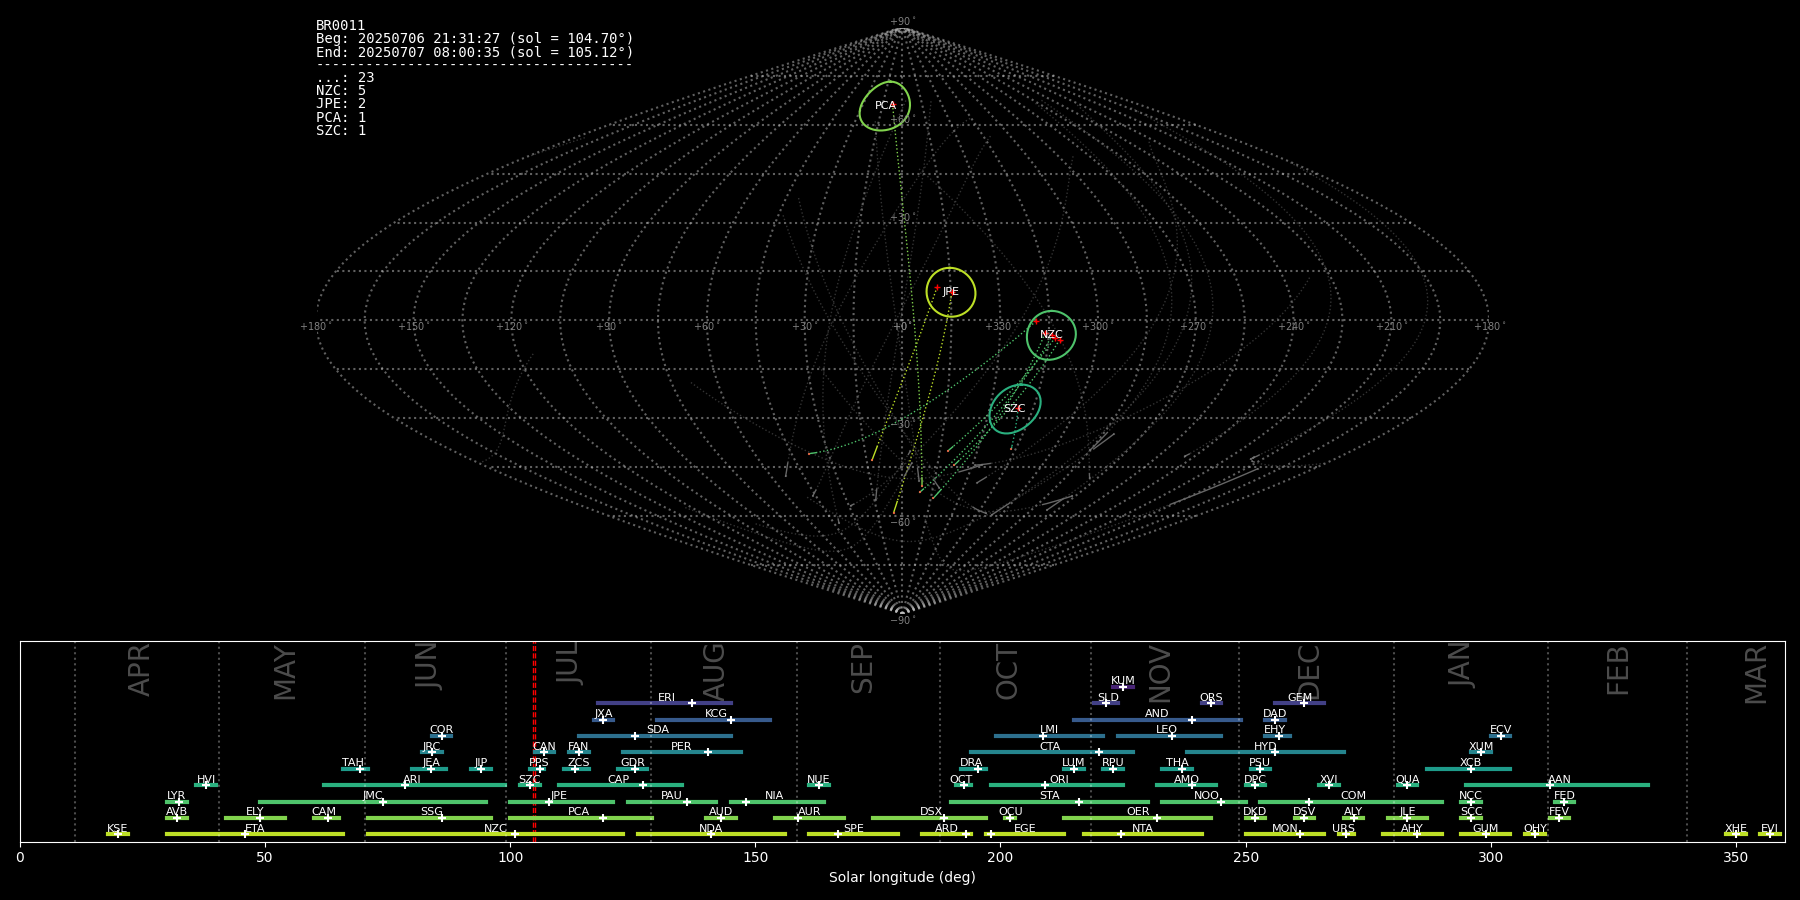Click the ORS shower label on the timeline
The image size is (1800, 900).
pos(1211,698)
